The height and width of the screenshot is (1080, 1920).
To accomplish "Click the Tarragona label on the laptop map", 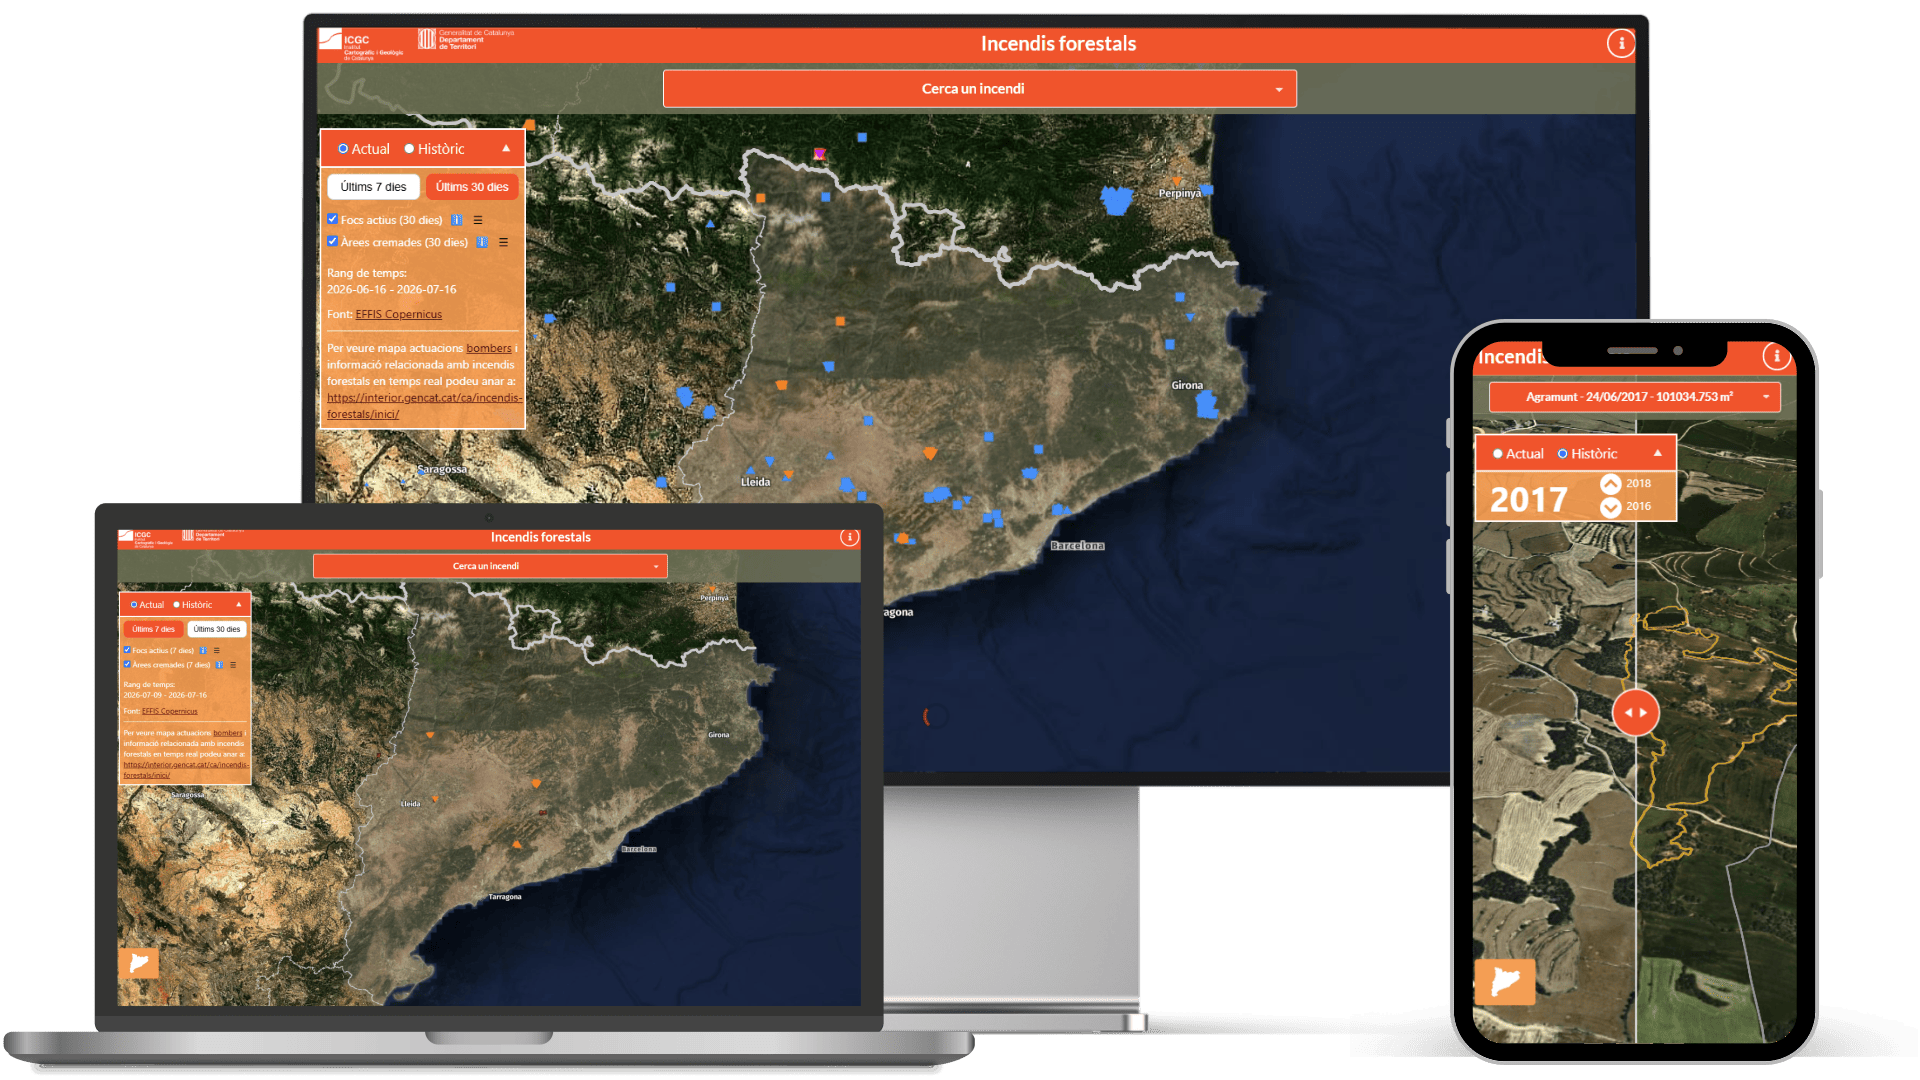I will 505,897.
